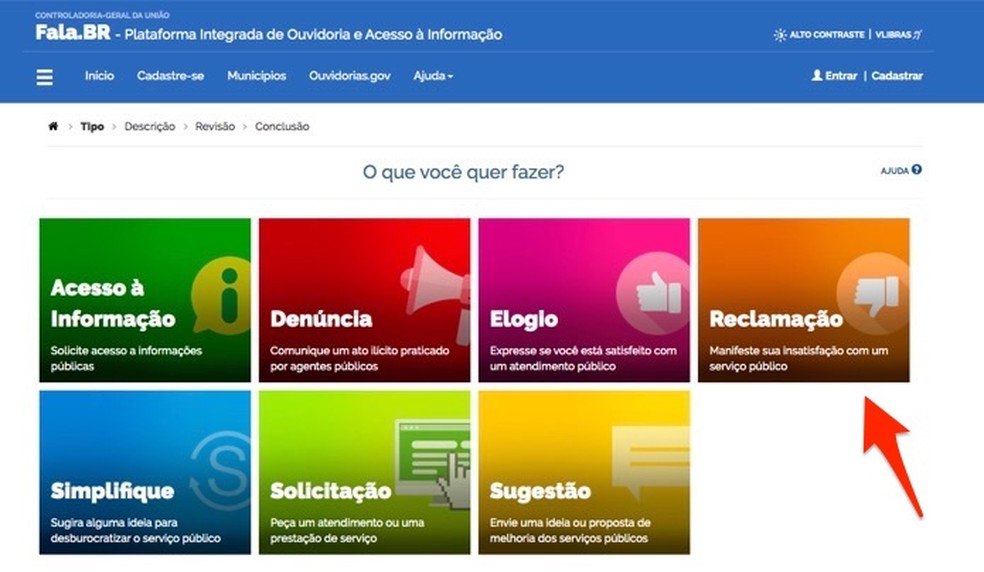Click 'O que você quer fazer?' heading
984x572 pixels.
pyautogui.click(x=463, y=172)
